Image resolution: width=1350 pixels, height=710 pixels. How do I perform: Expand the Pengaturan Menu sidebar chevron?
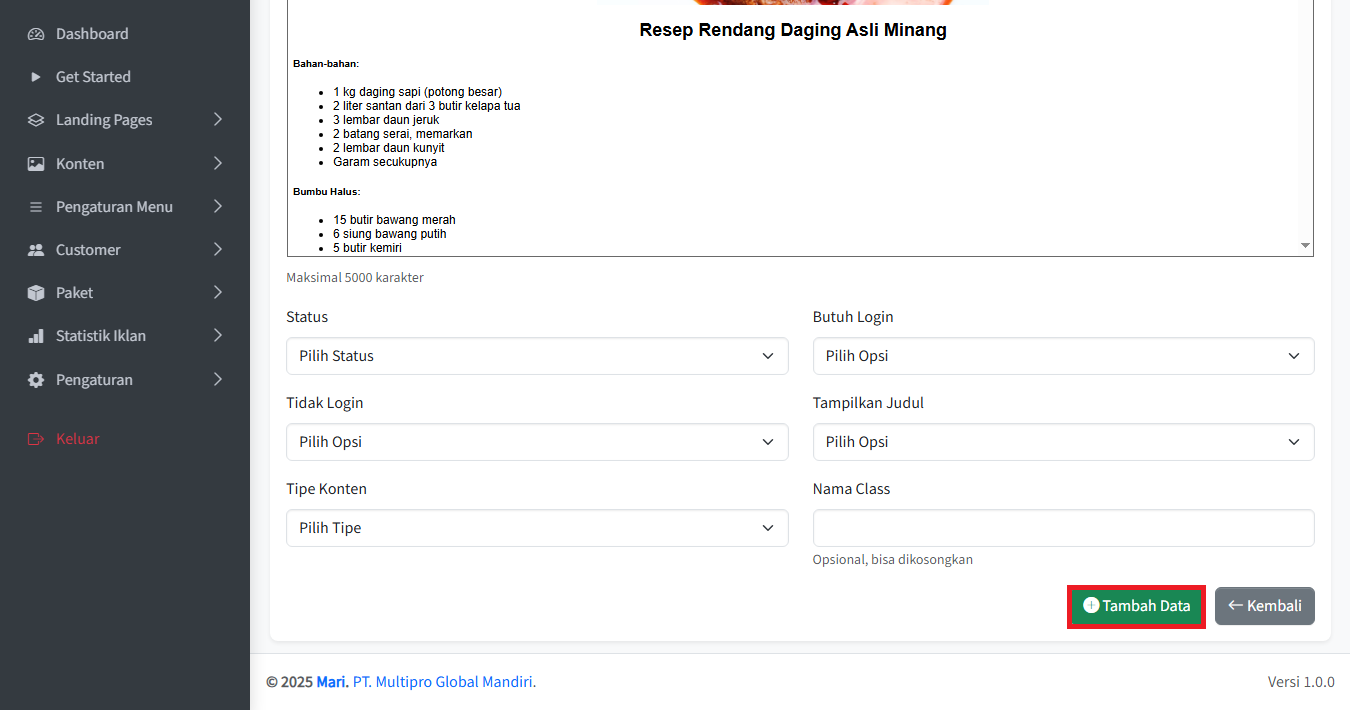click(218, 207)
